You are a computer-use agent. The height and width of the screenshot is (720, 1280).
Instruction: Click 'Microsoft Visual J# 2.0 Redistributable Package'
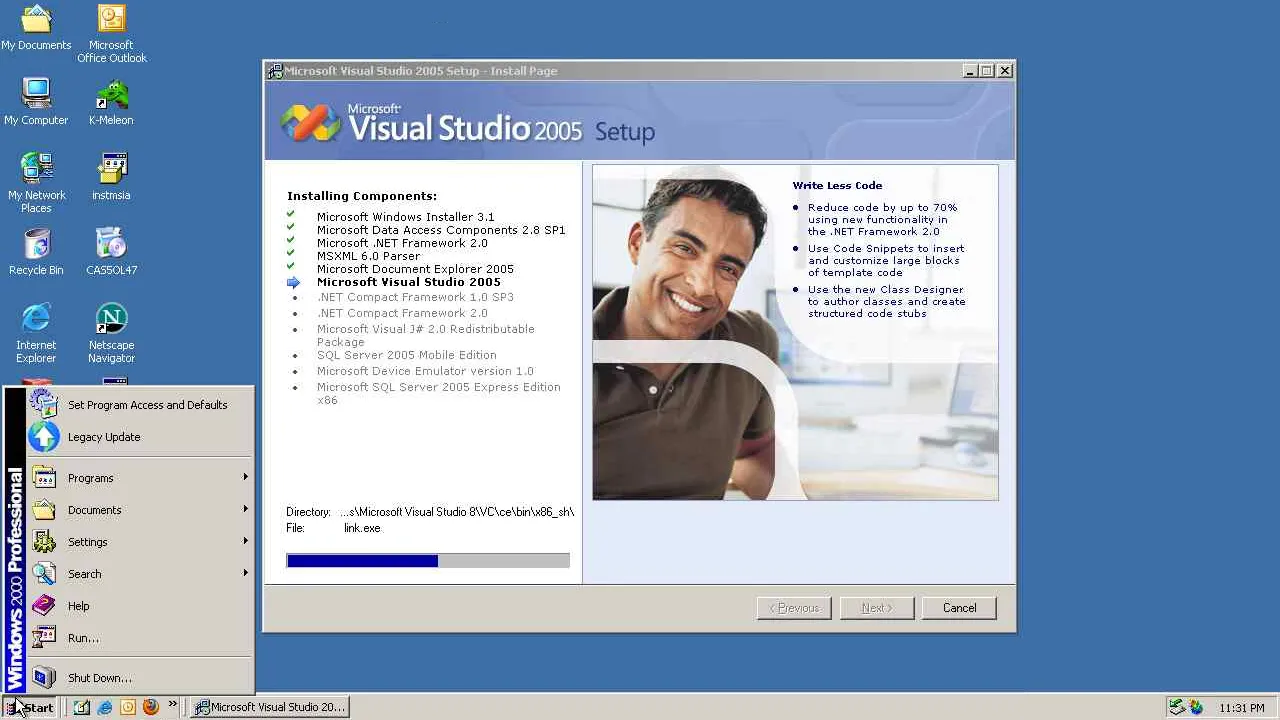point(426,335)
